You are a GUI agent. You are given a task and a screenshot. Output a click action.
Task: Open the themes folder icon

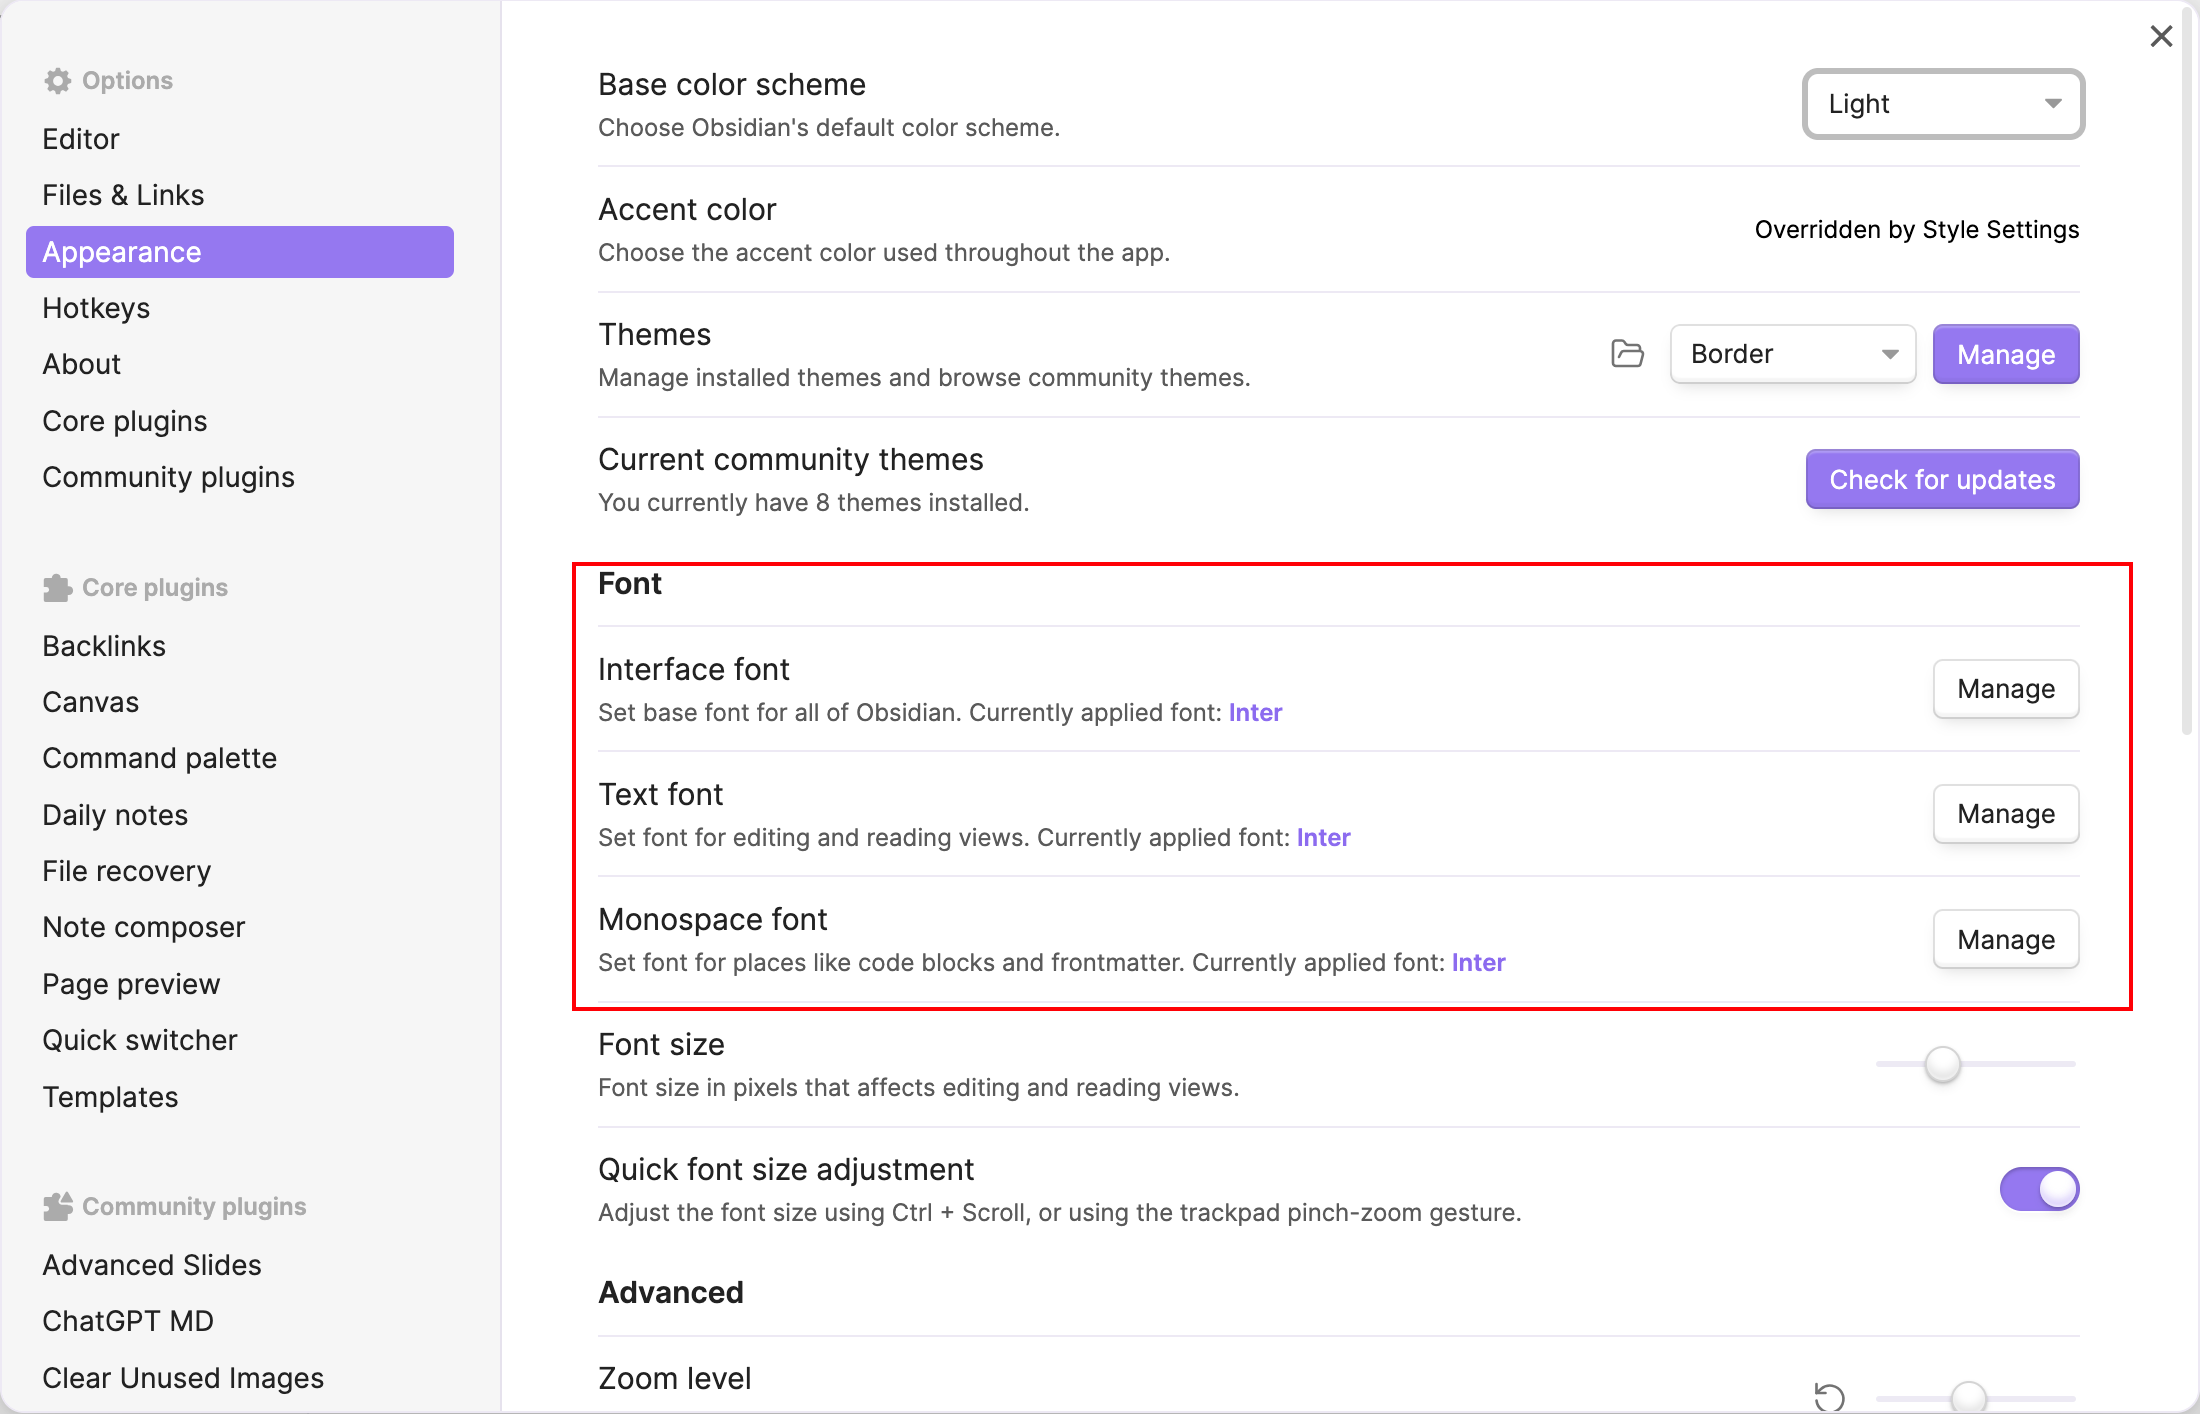(1627, 354)
